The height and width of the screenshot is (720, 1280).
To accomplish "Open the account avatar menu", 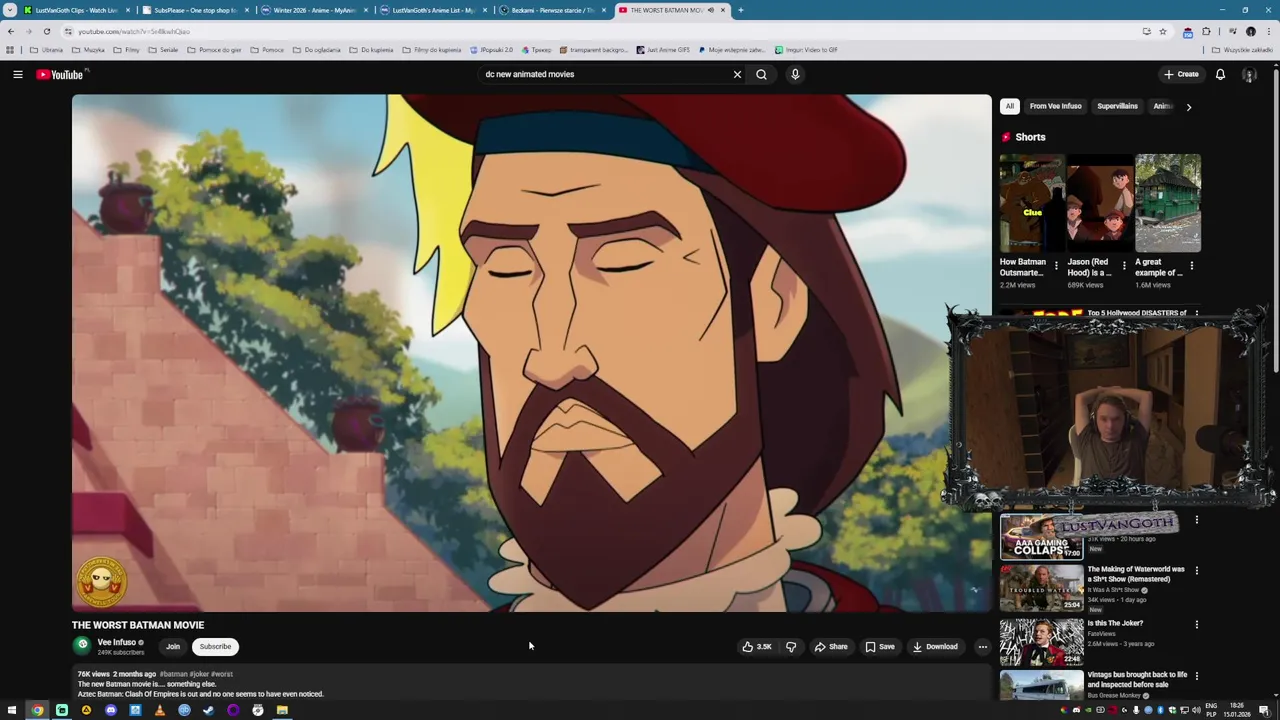I will pos(1249,74).
